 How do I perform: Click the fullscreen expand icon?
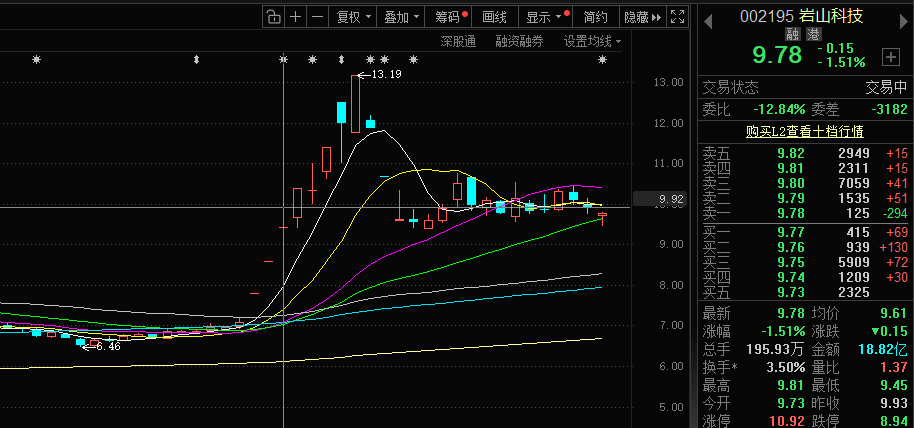tap(677, 16)
